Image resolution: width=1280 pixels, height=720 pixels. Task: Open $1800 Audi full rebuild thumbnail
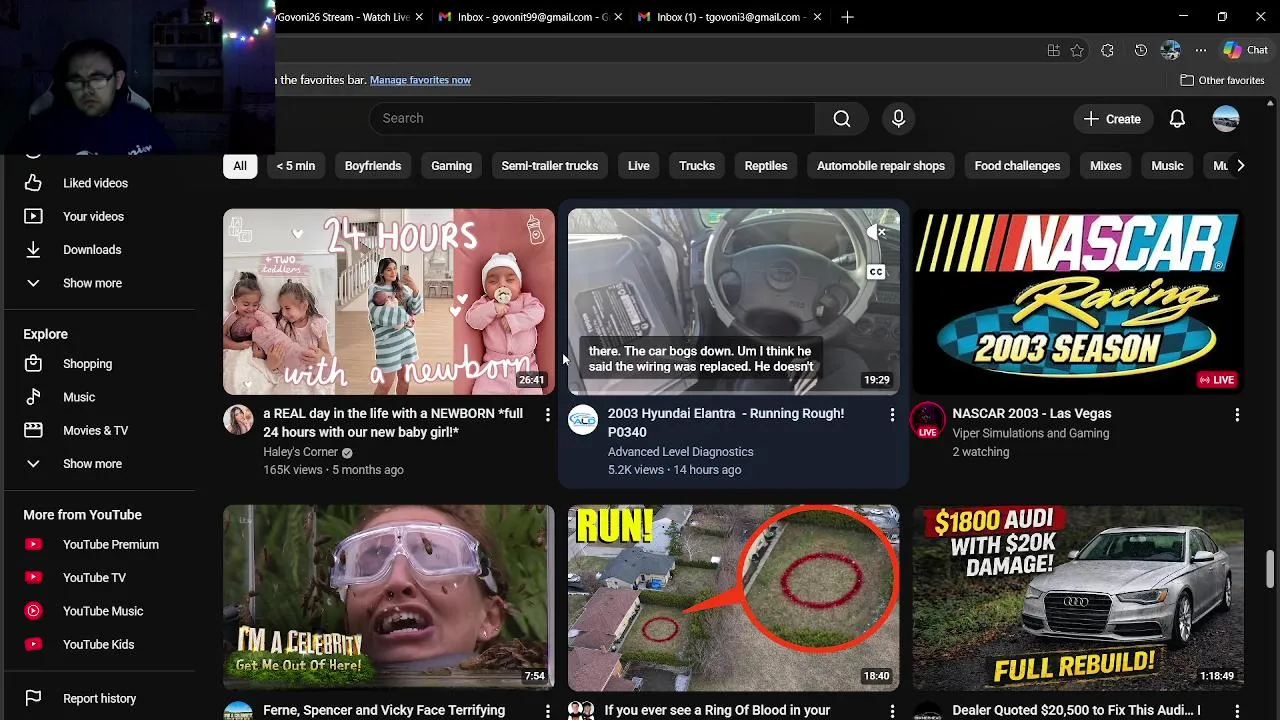1078,598
